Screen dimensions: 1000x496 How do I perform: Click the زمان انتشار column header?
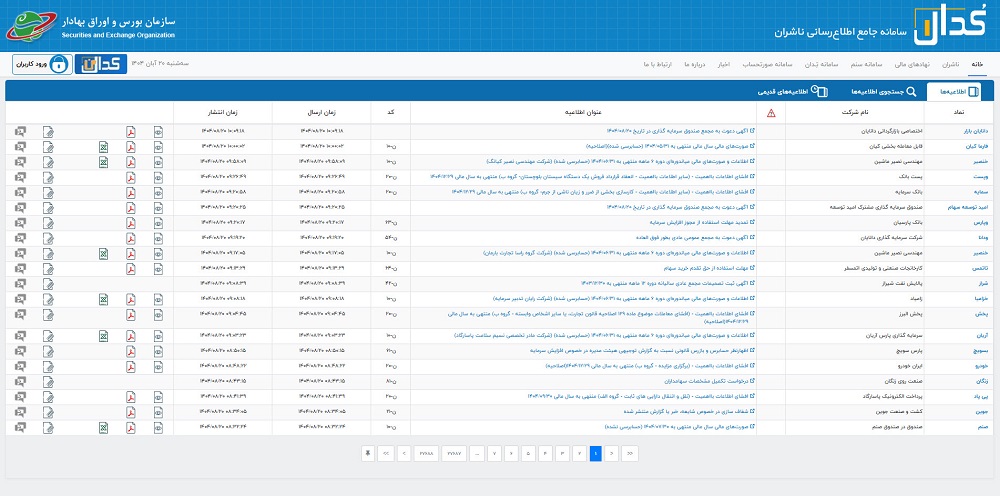tap(223, 113)
